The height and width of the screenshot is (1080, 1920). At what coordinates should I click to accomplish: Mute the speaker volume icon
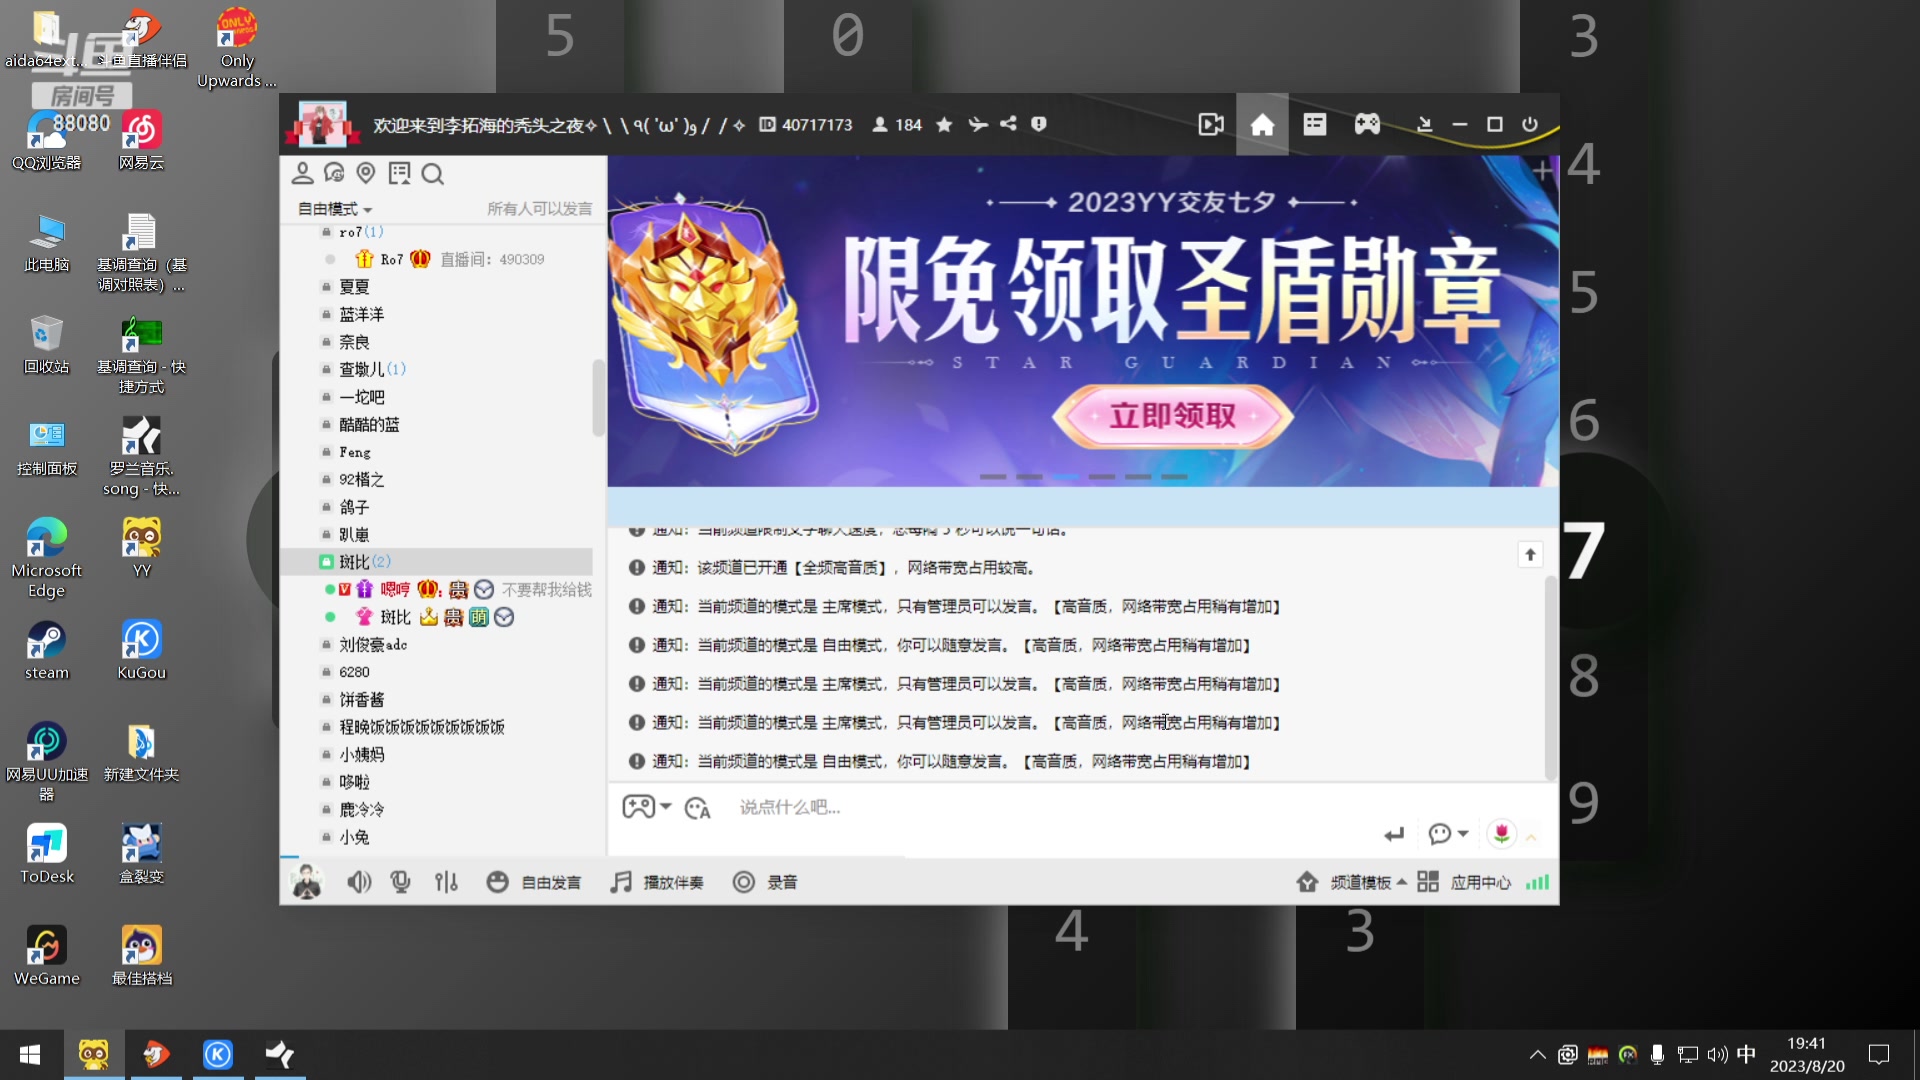359,882
